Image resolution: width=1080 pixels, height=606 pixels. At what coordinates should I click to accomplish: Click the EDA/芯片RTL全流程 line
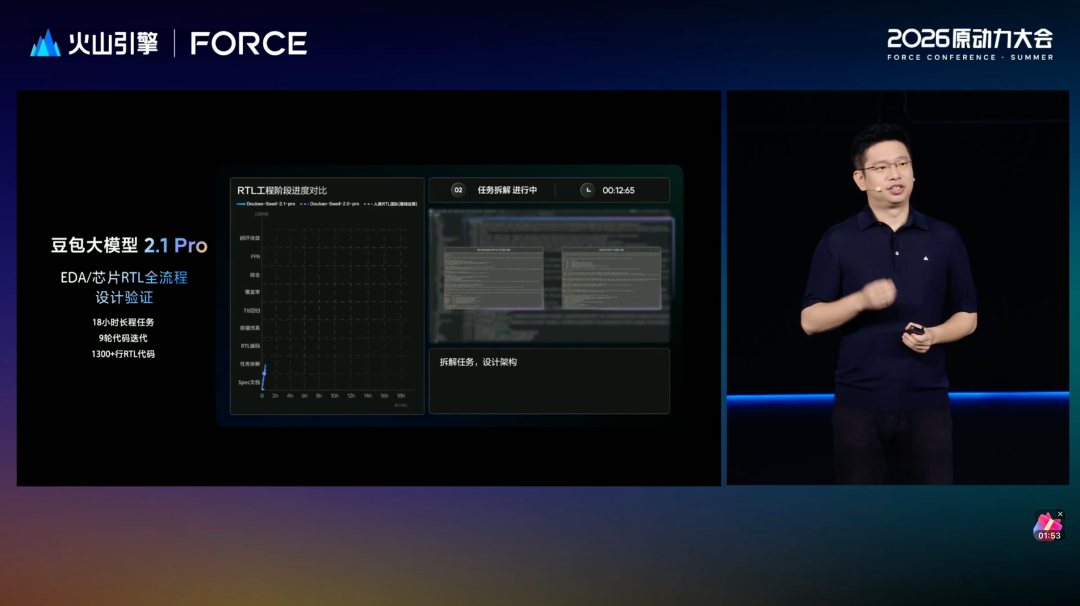(x=124, y=278)
